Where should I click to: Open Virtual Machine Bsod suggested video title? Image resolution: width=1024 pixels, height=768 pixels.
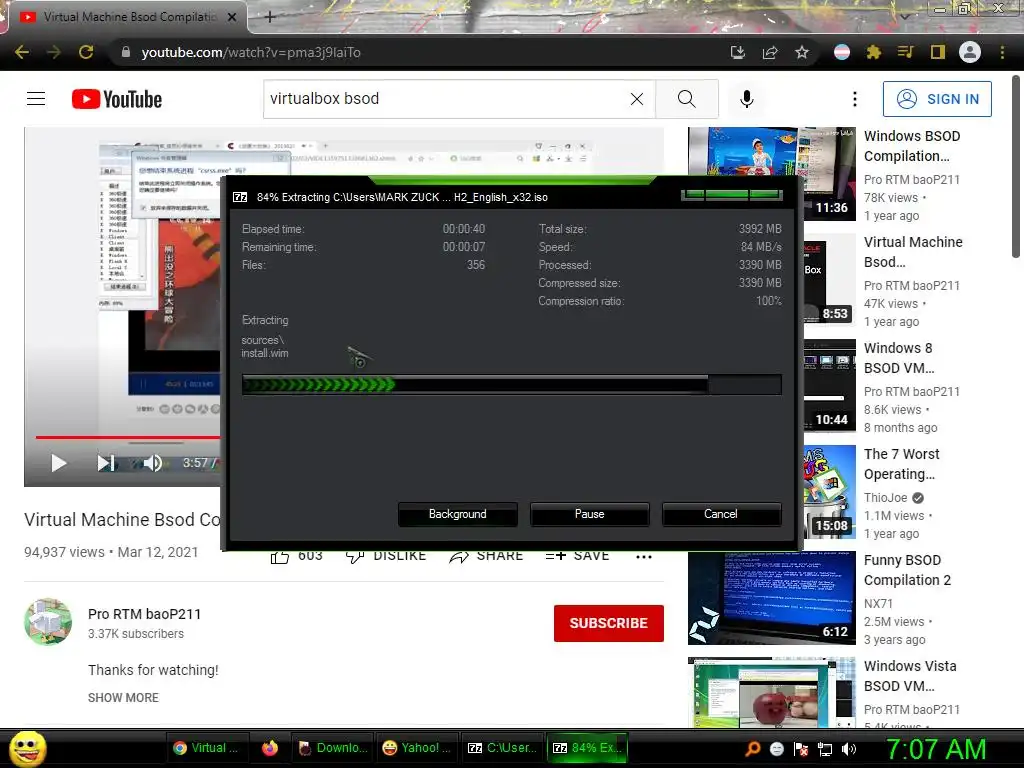tap(913, 252)
